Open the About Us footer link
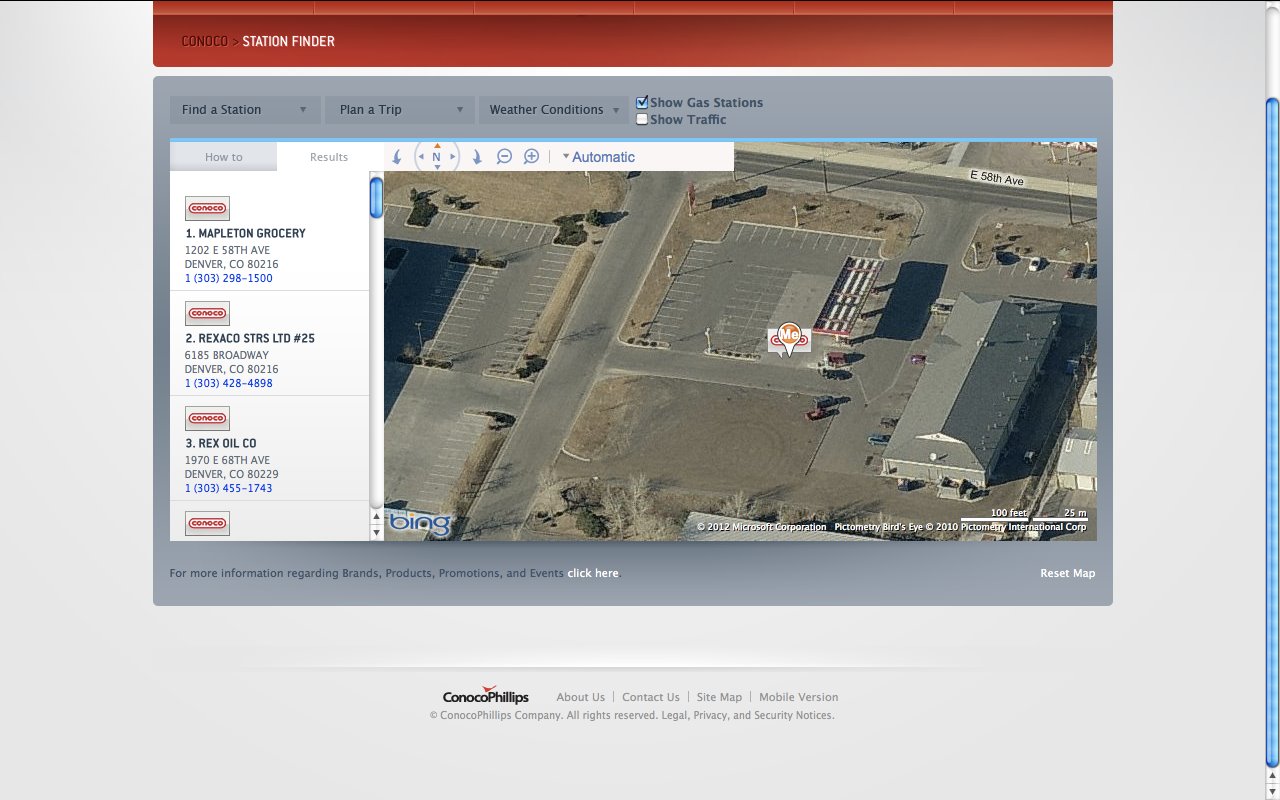Viewport: 1280px width, 800px height. click(x=580, y=697)
